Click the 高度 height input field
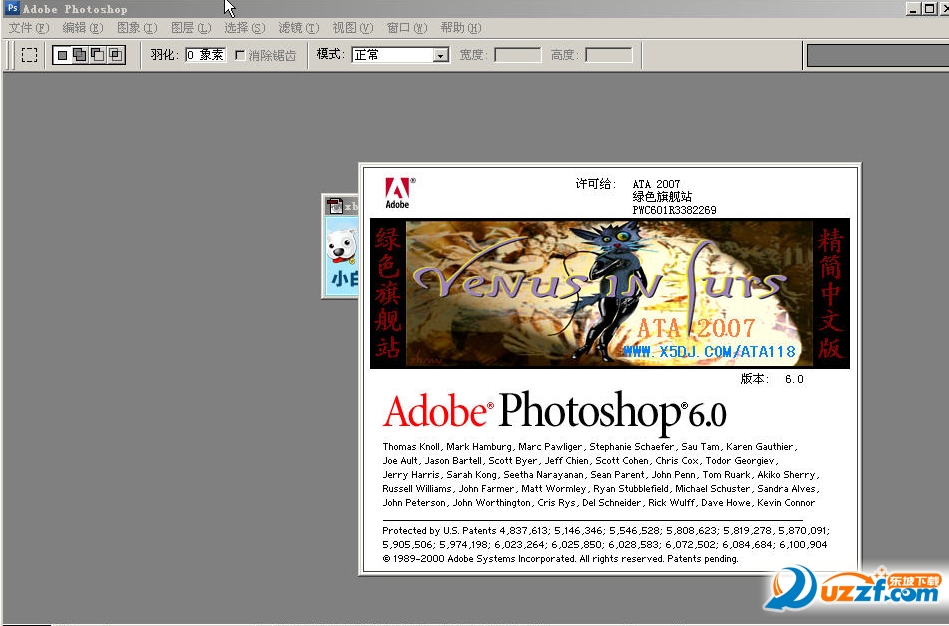Screen dimensions: 949x626 tap(609, 55)
